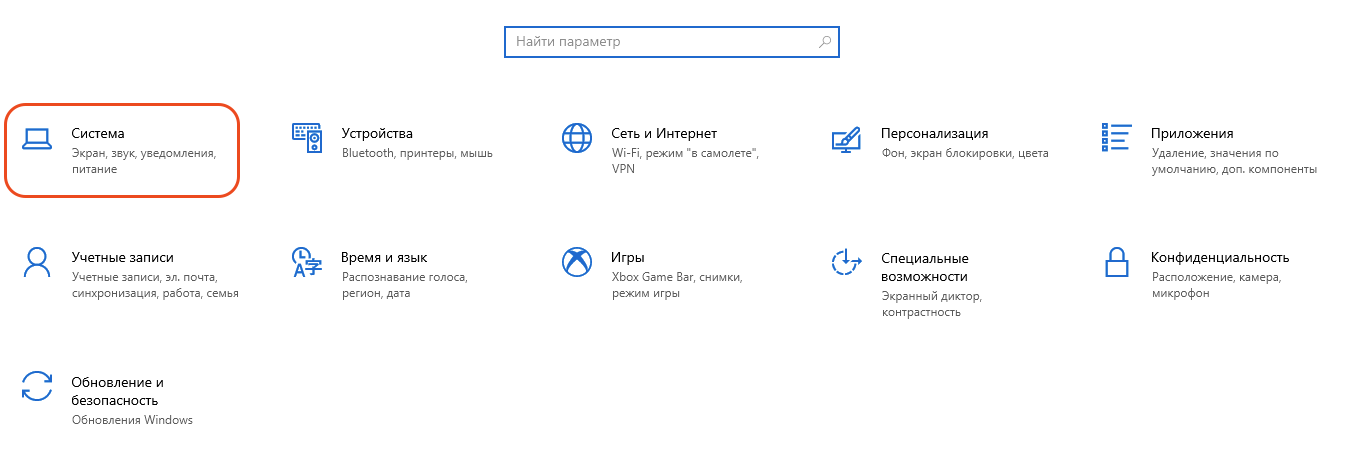Go to the Конфиденциальность title text
Image resolution: width=1346 pixels, height=471 pixels.
1220,257
